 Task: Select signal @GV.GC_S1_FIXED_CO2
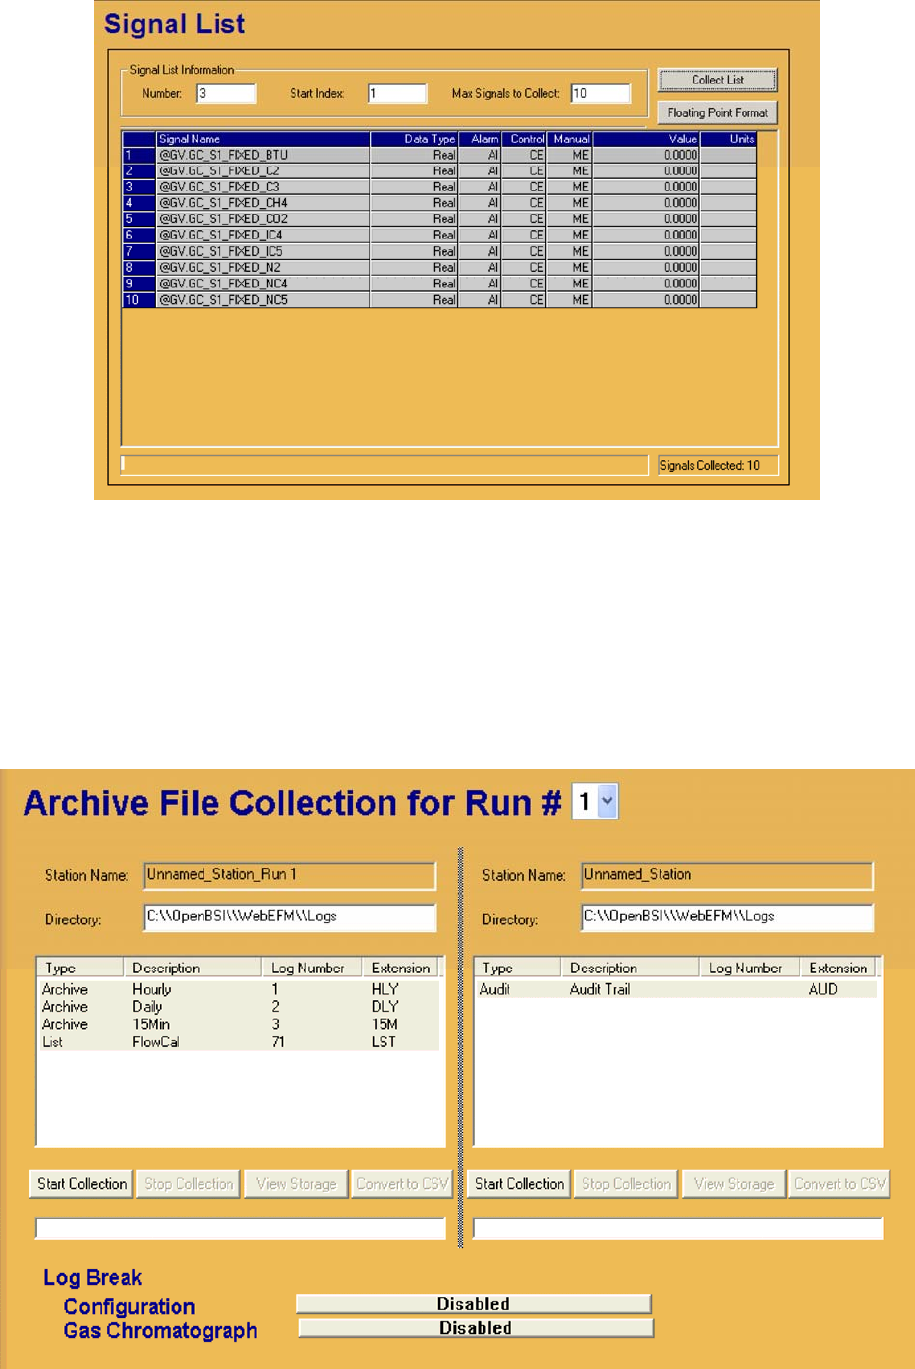[x=439, y=219]
